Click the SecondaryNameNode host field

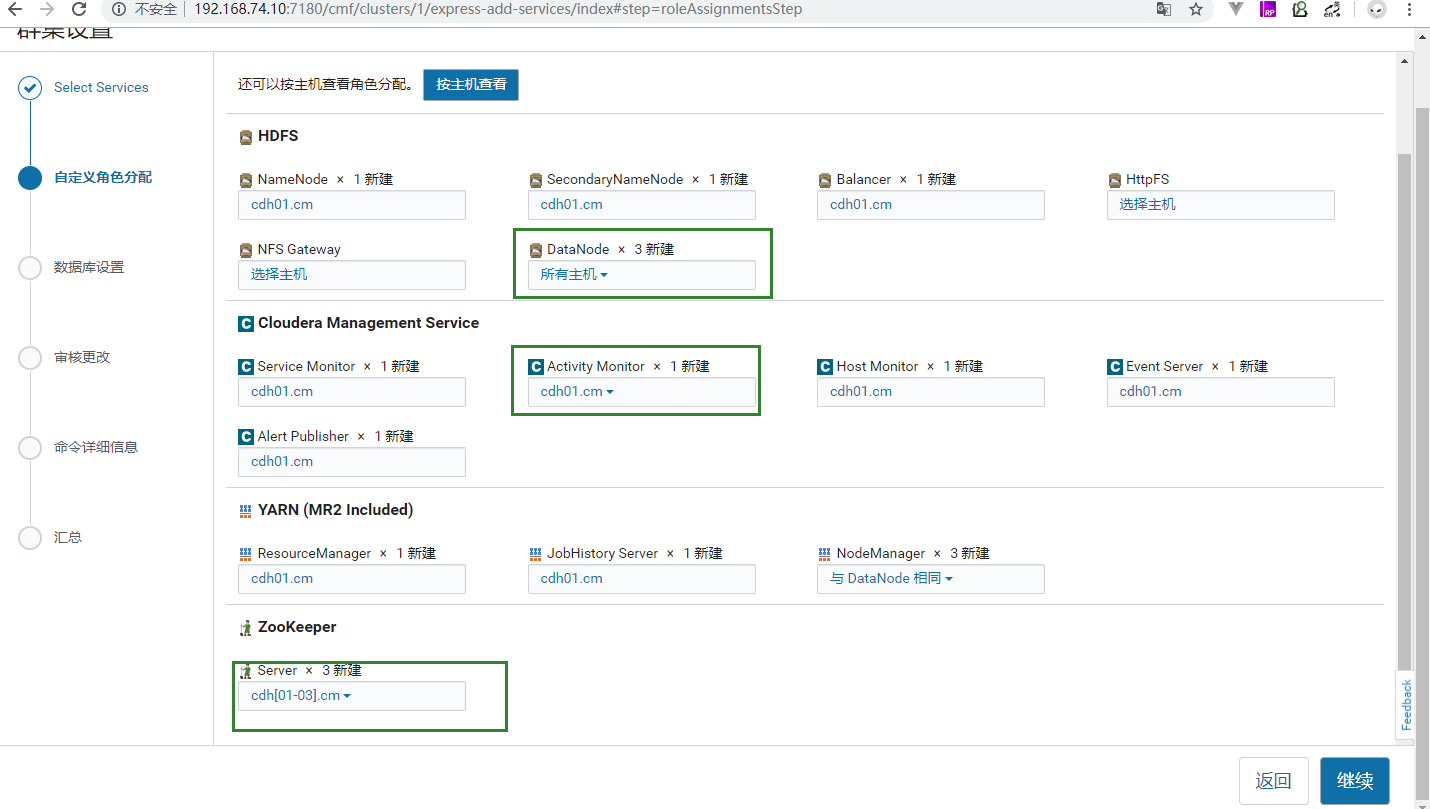pos(641,205)
